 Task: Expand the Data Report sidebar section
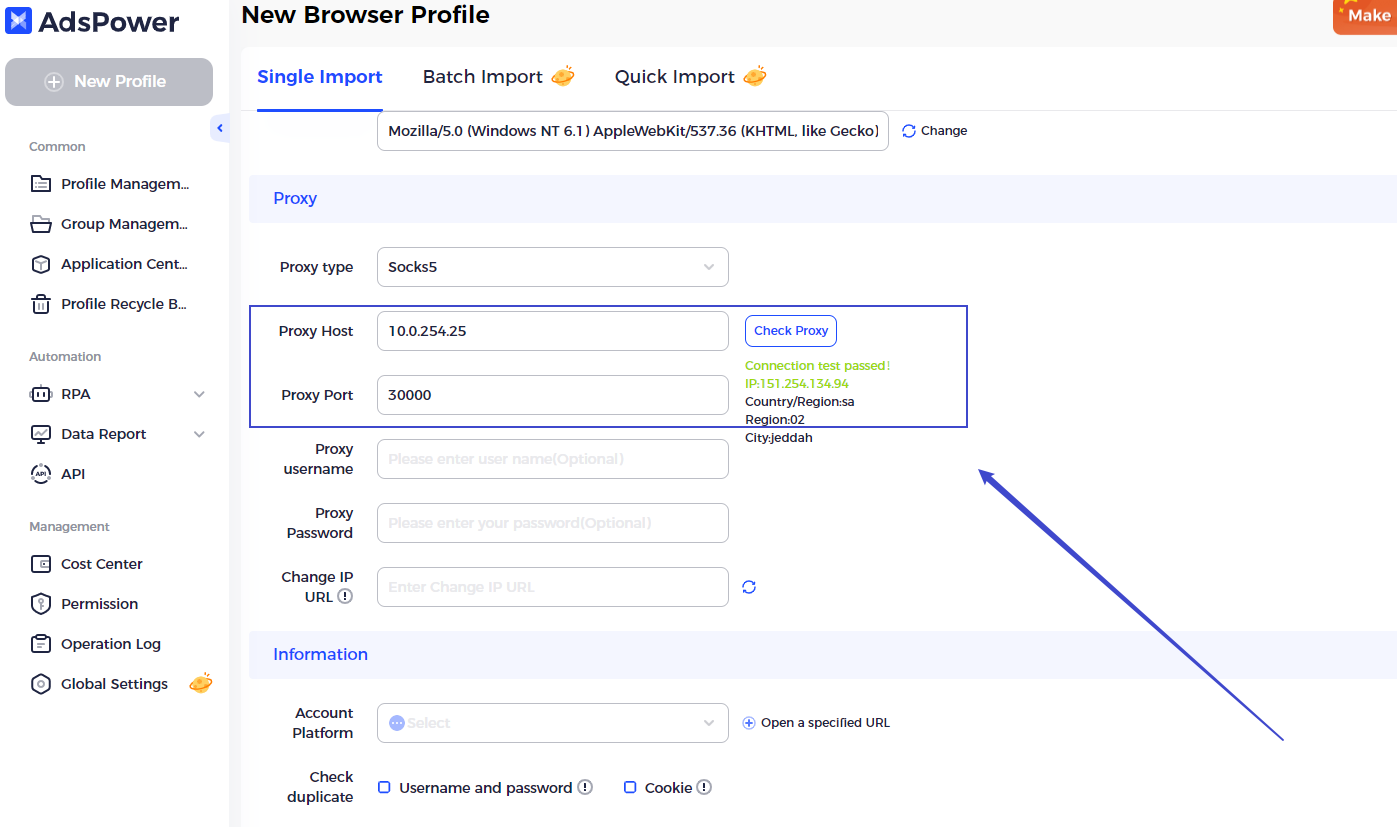point(118,434)
